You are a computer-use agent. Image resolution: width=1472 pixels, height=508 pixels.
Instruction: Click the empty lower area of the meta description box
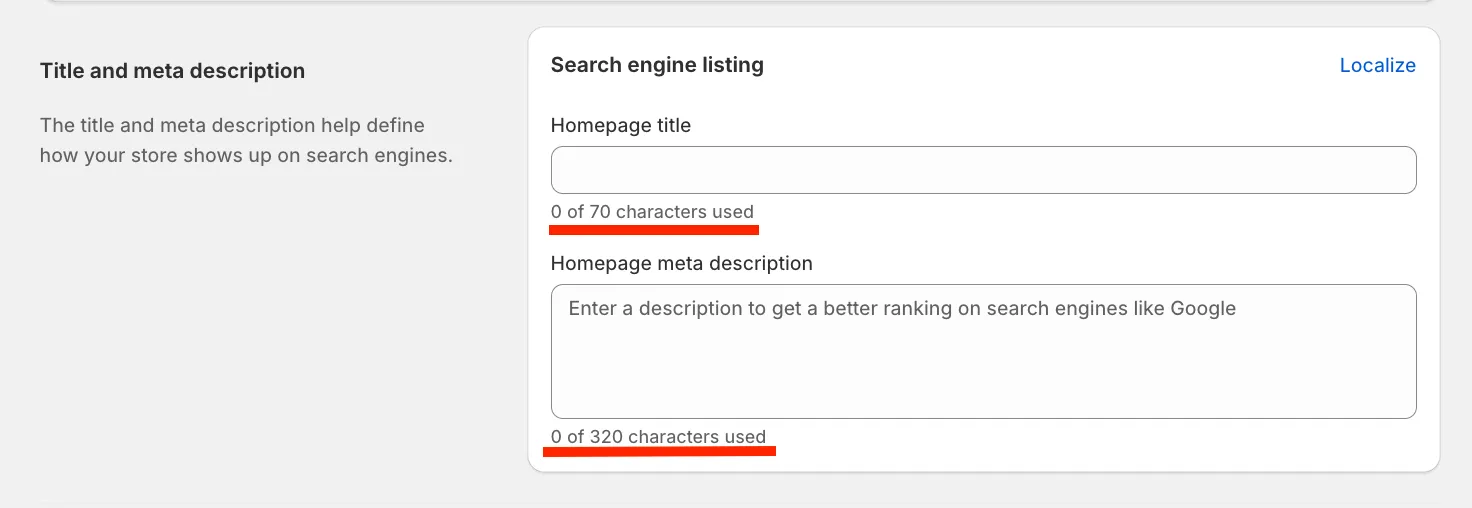coord(983,375)
